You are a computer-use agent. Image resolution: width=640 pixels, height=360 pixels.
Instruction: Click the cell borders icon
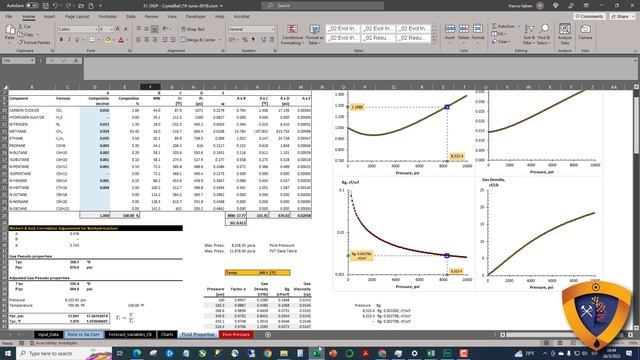(x=92, y=40)
